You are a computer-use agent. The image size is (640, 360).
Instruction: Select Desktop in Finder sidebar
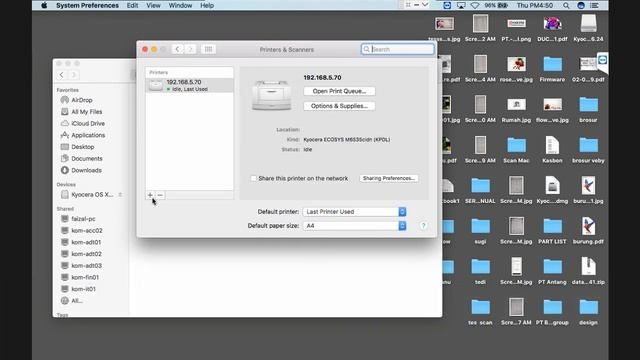pos(82,147)
